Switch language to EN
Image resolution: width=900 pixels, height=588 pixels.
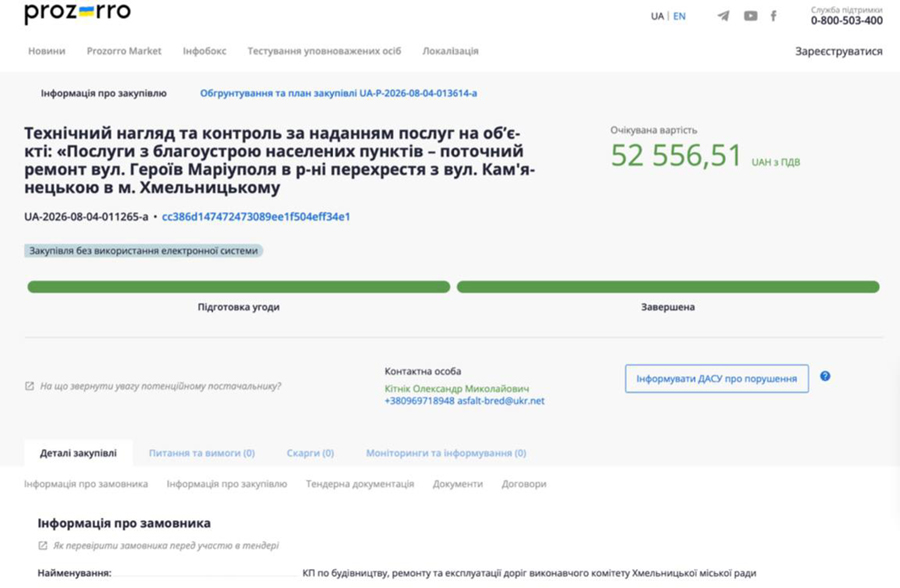(x=680, y=16)
